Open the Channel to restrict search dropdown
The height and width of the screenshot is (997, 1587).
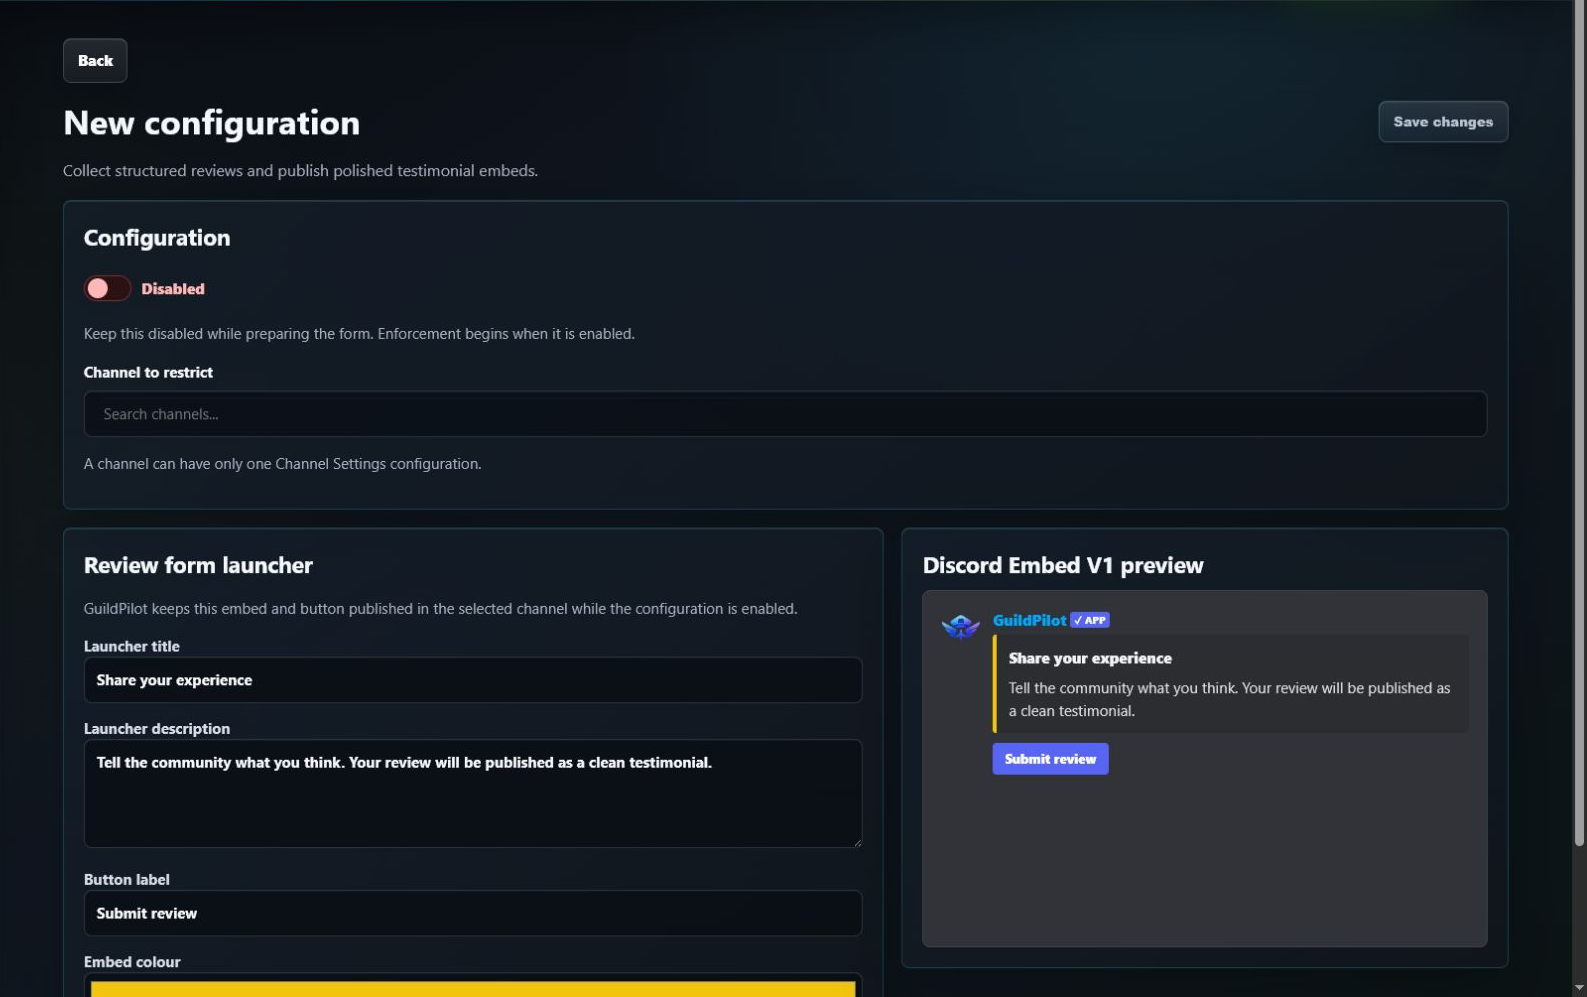tap(785, 414)
